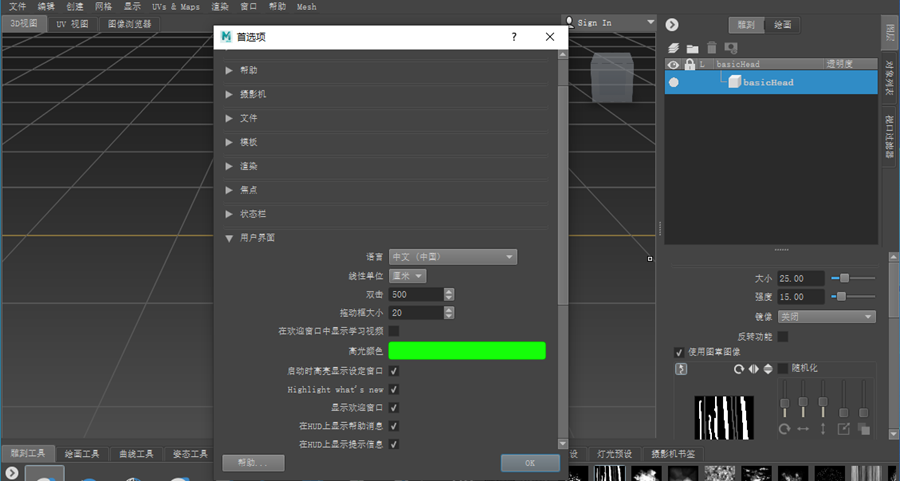
Task: Open the 文件 menu
Action: pos(18,6)
